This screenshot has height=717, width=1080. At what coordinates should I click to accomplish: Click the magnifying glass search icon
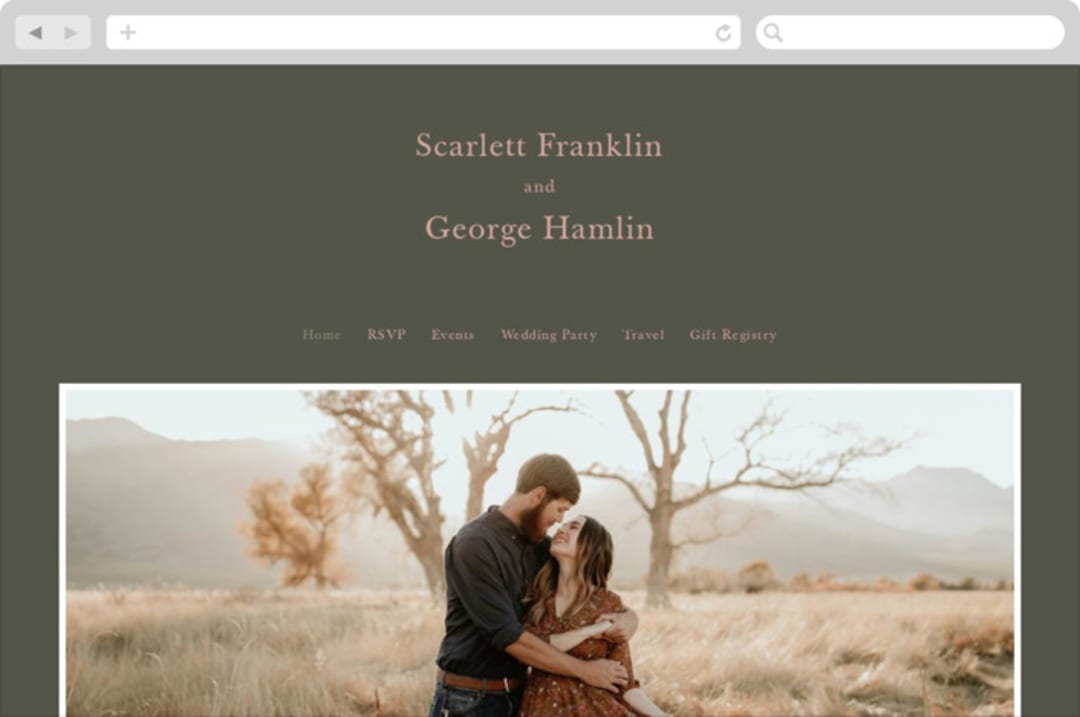(x=773, y=32)
